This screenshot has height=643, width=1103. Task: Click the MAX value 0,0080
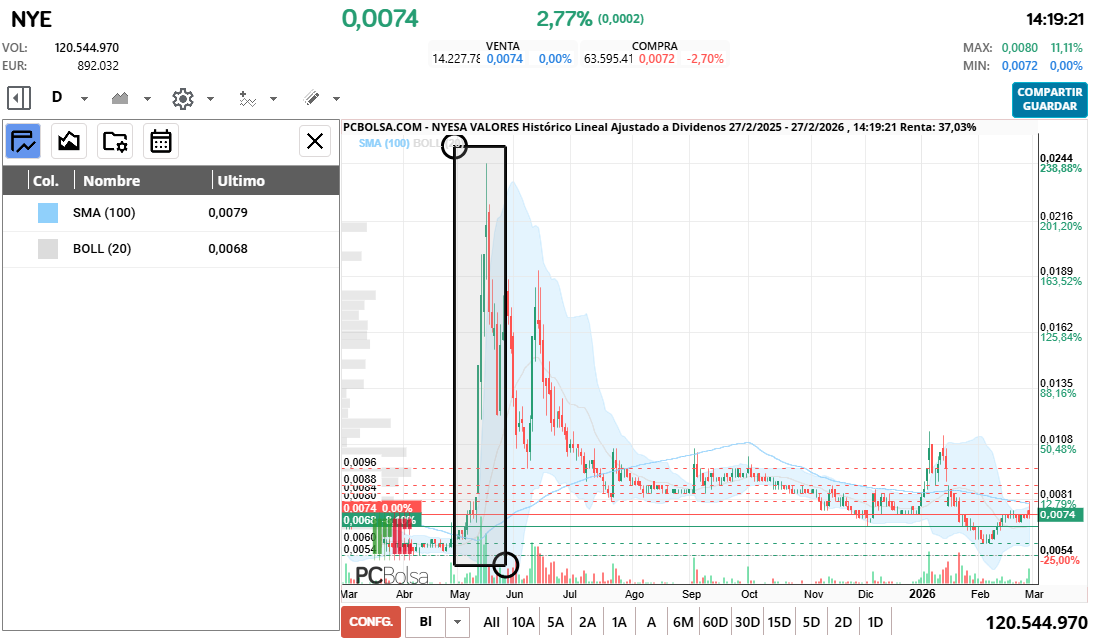click(1020, 48)
